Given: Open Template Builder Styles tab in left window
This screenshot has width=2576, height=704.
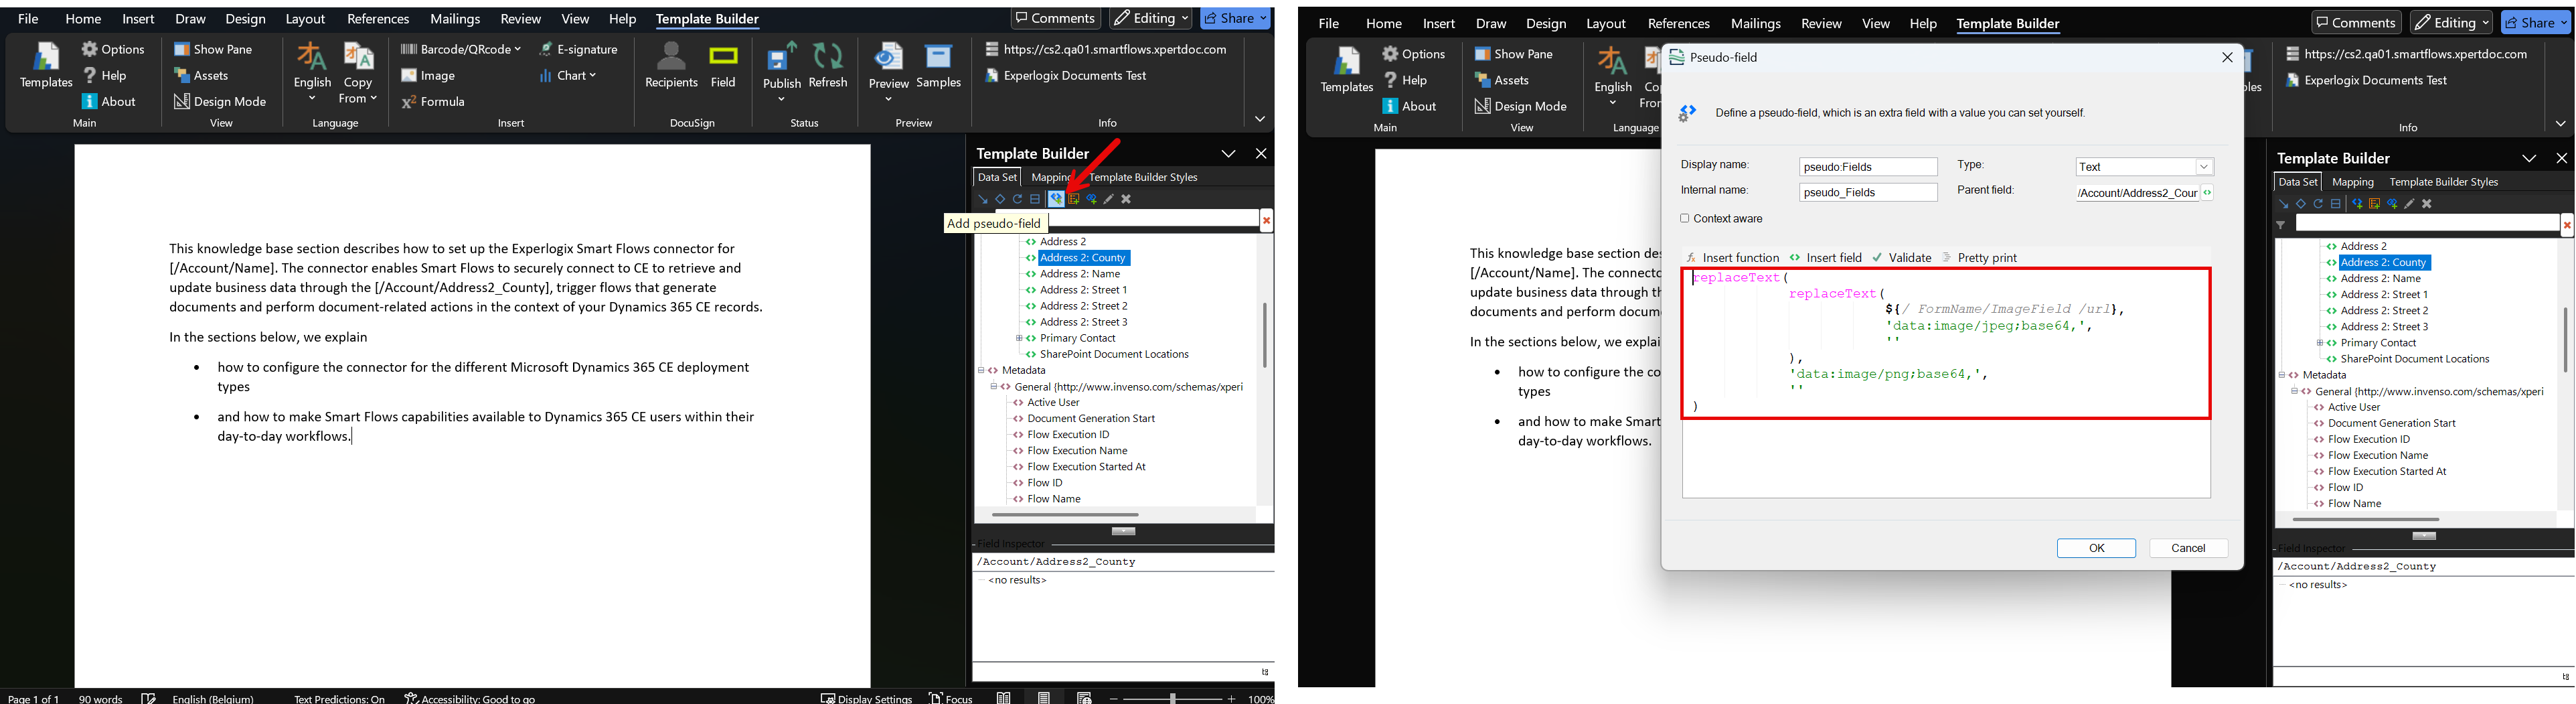Looking at the screenshot, I should coord(1143,177).
